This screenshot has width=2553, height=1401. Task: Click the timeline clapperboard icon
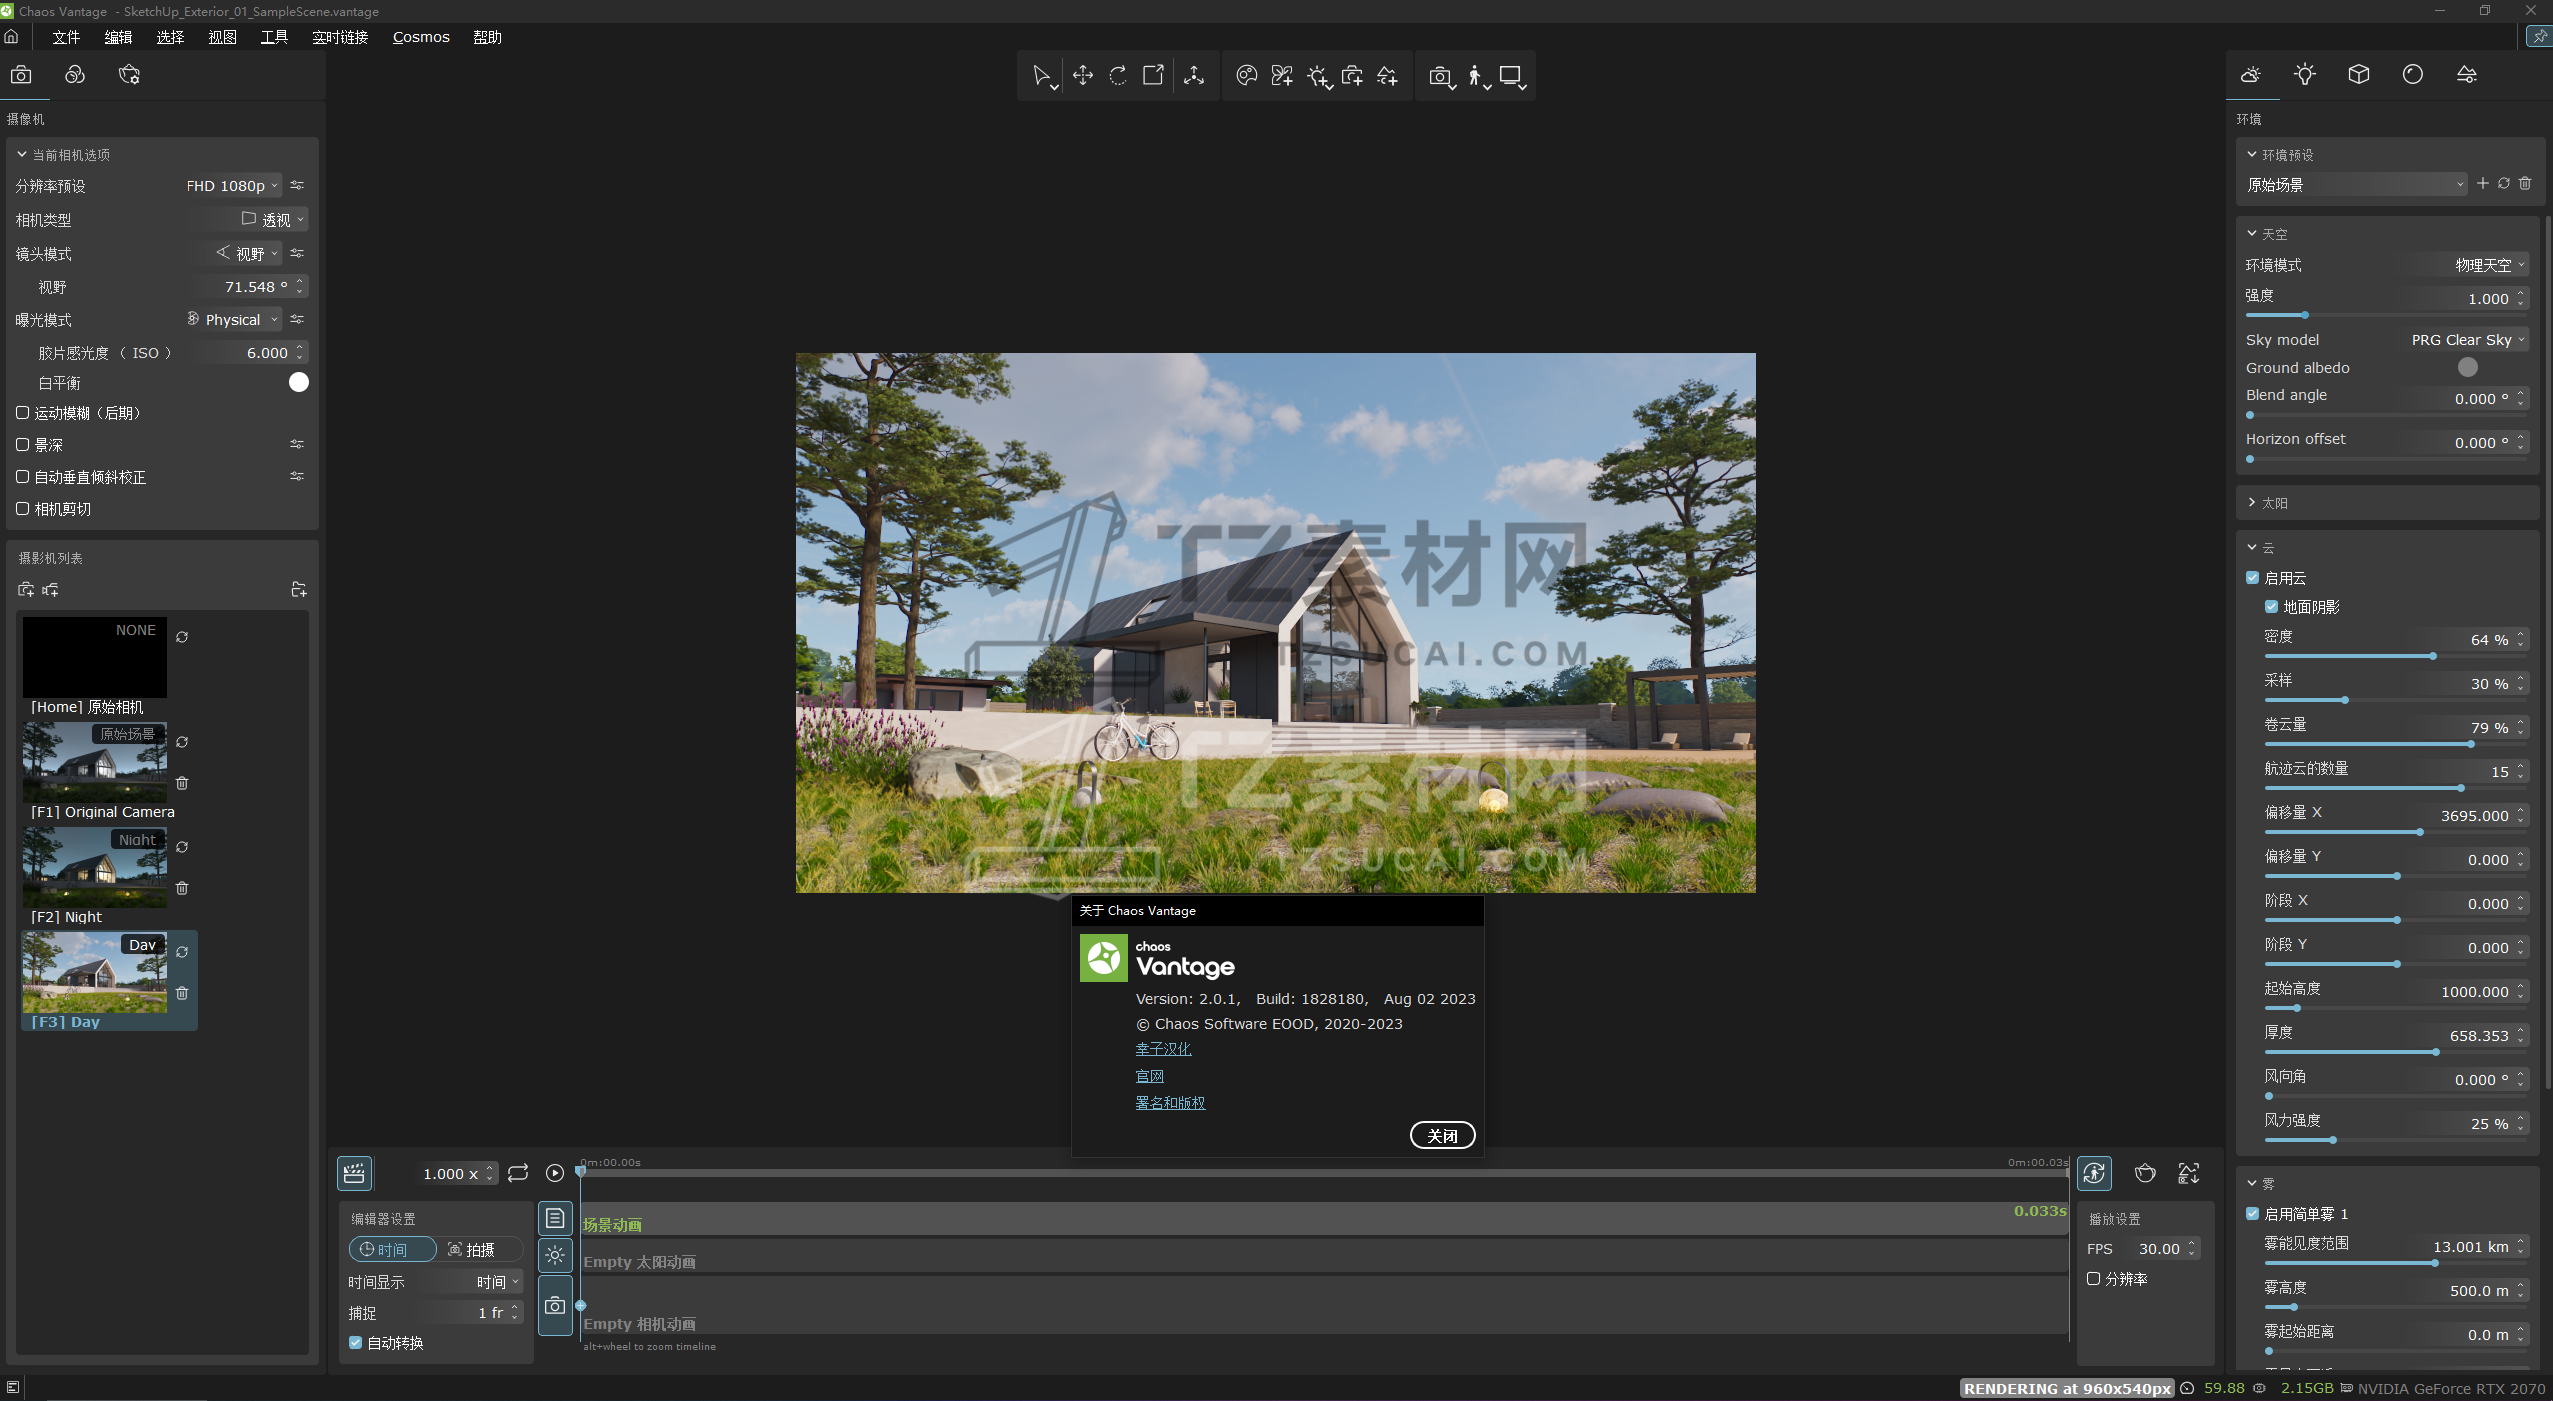tap(354, 1173)
